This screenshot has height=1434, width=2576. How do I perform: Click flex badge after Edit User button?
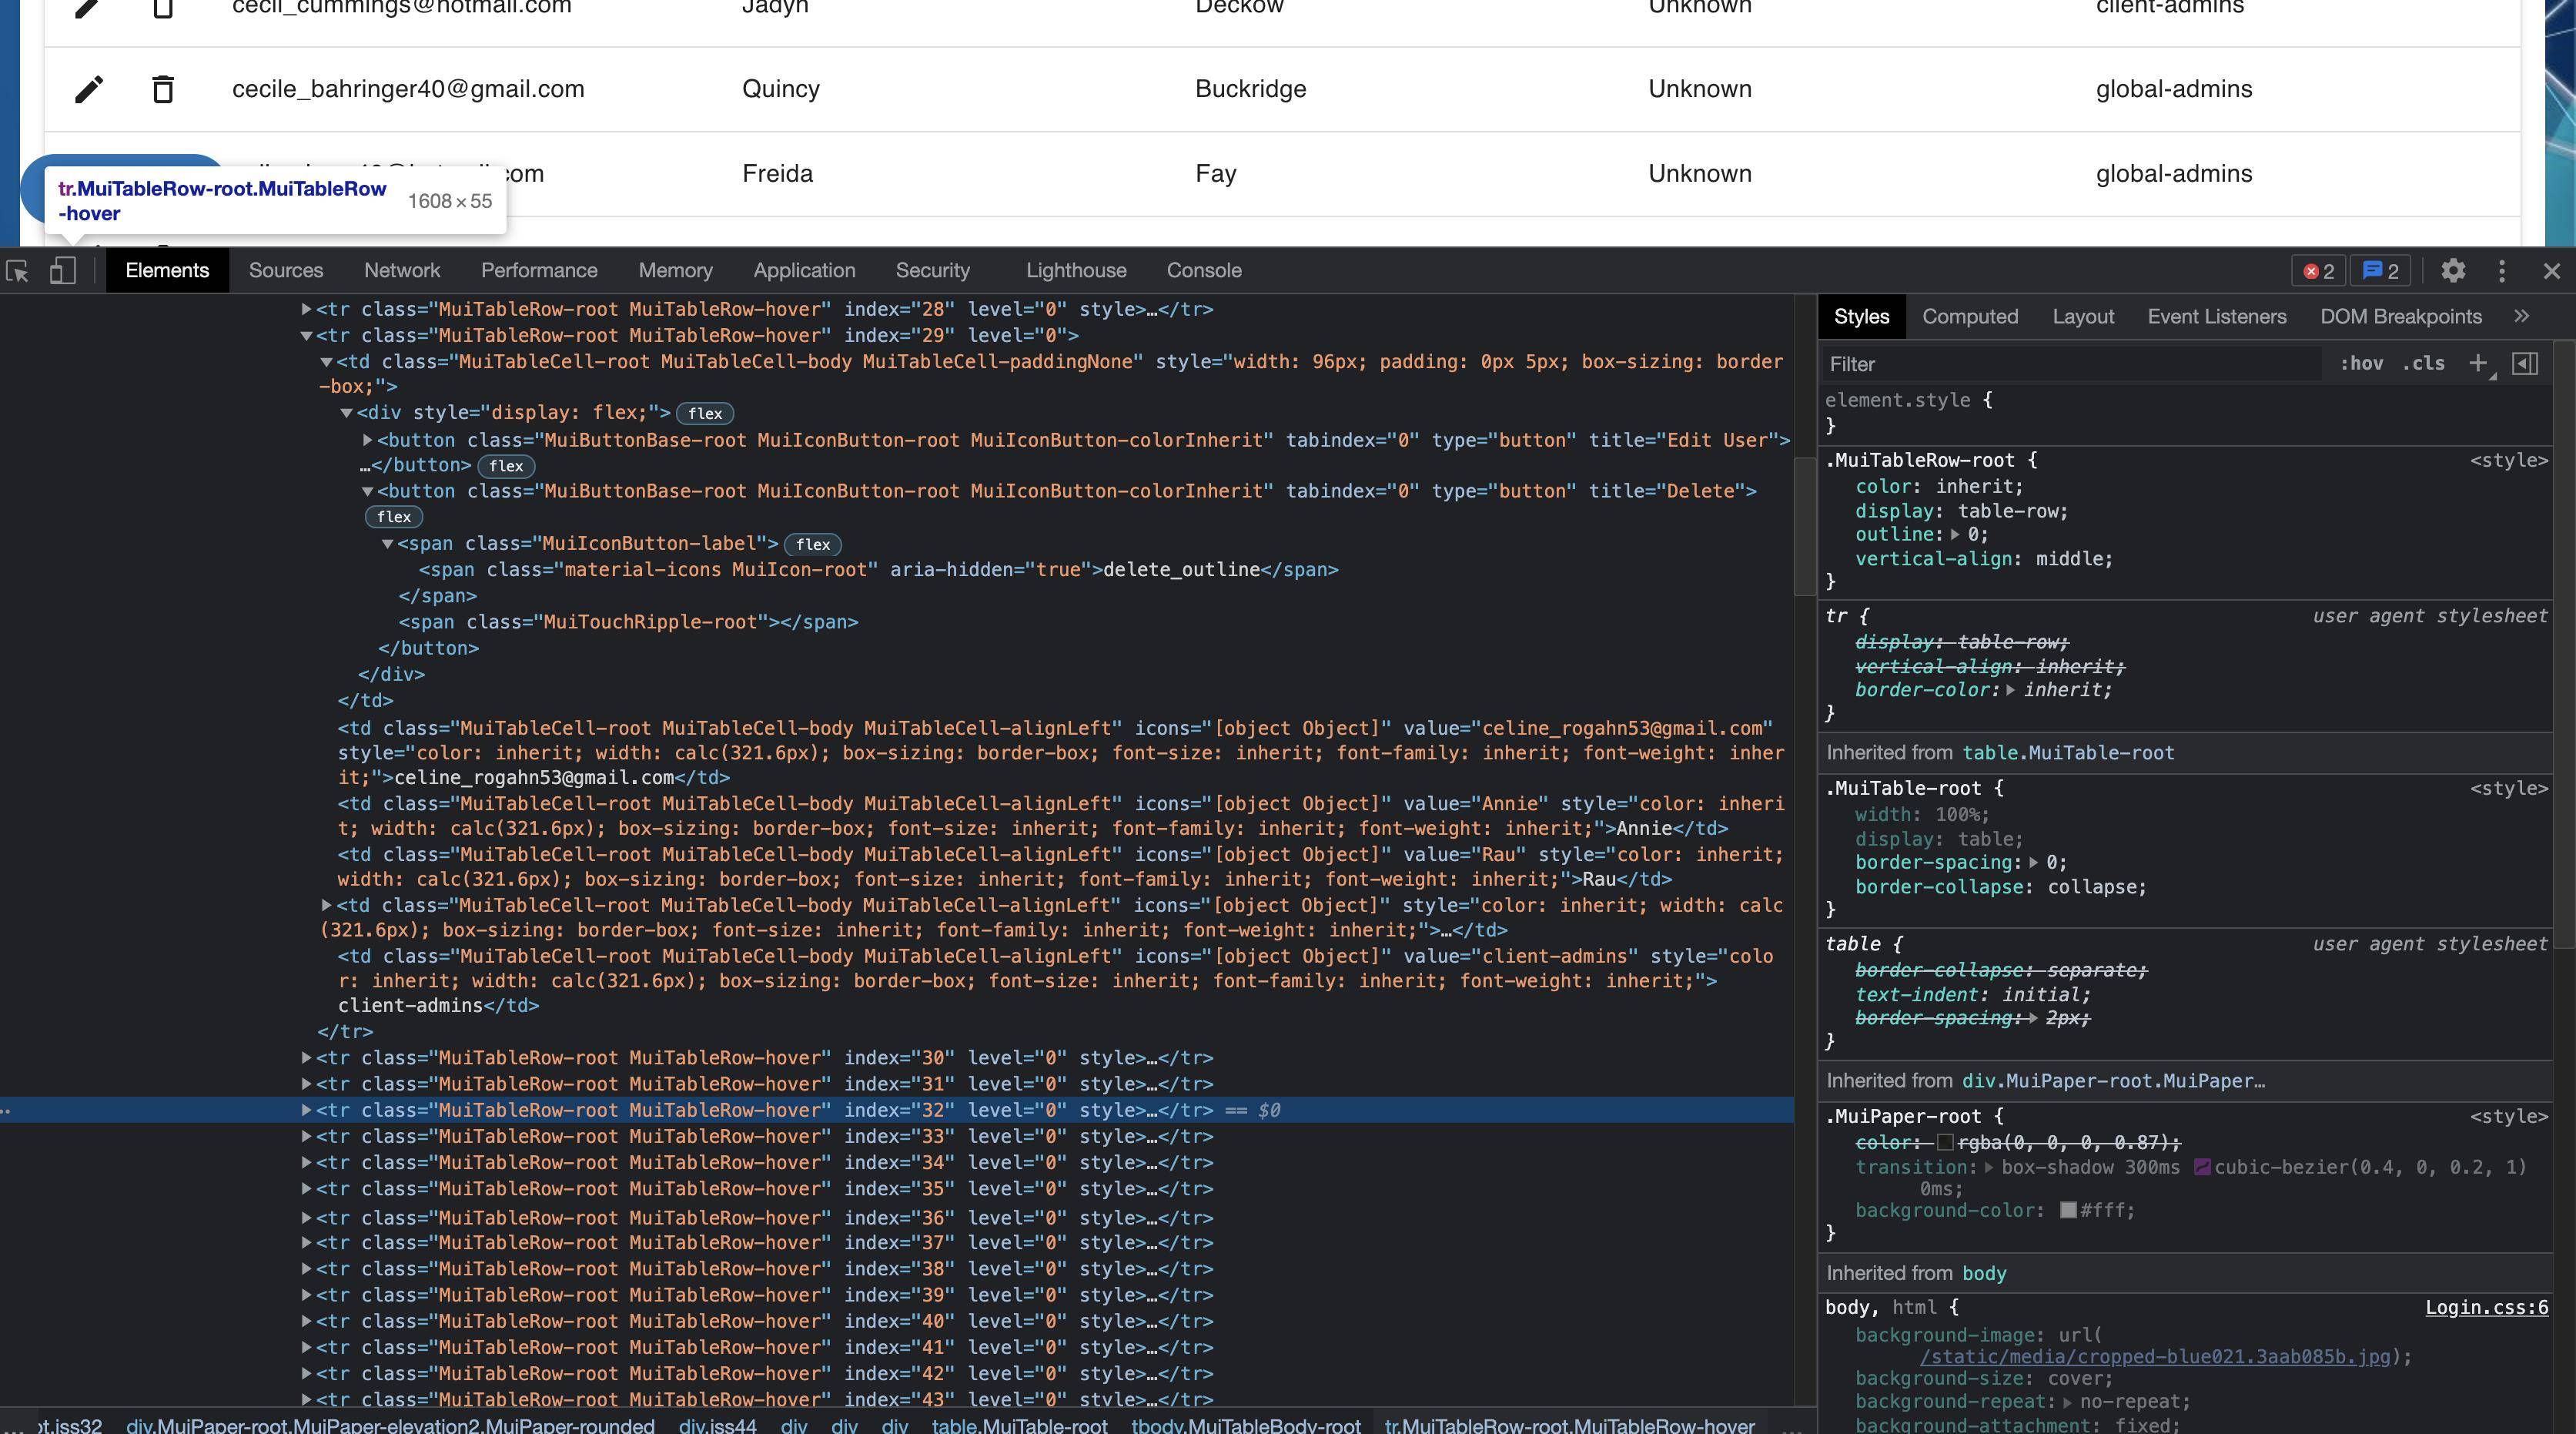point(506,466)
